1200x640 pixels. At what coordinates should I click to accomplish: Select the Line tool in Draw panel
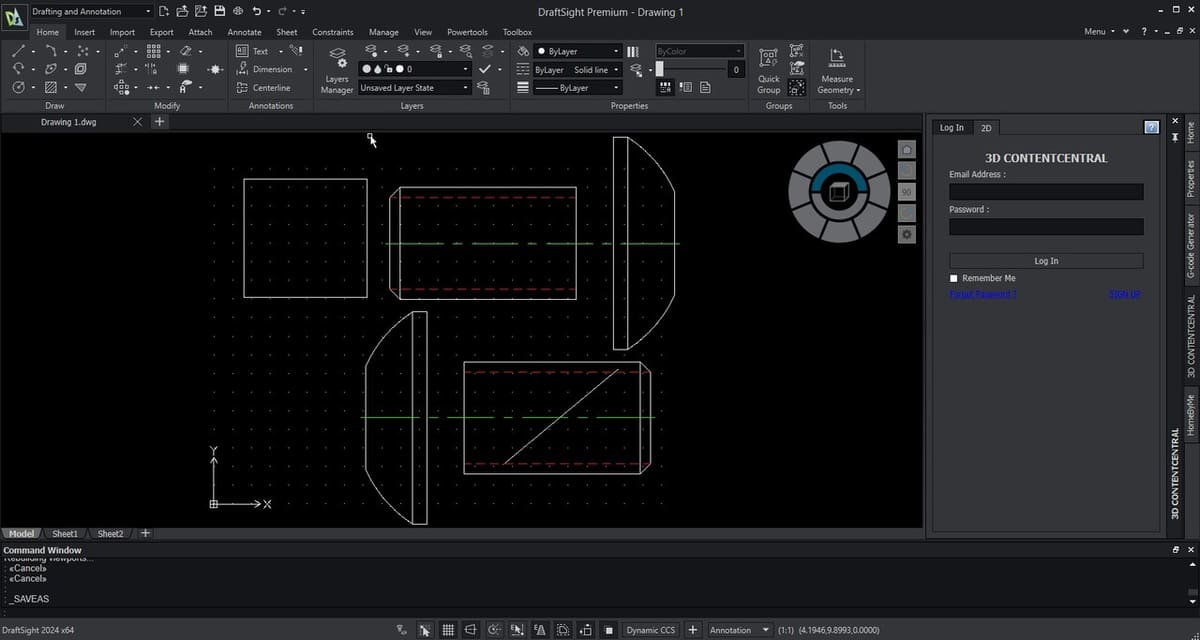tap(18, 50)
